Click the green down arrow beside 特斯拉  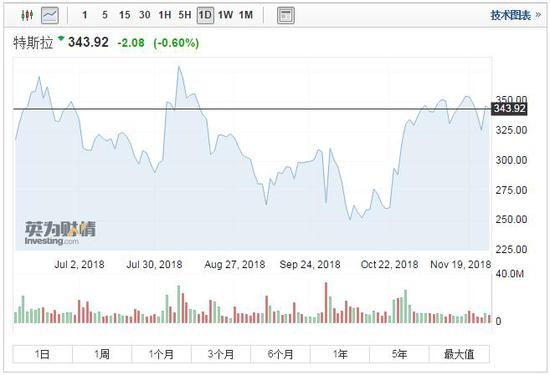(x=61, y=38)
